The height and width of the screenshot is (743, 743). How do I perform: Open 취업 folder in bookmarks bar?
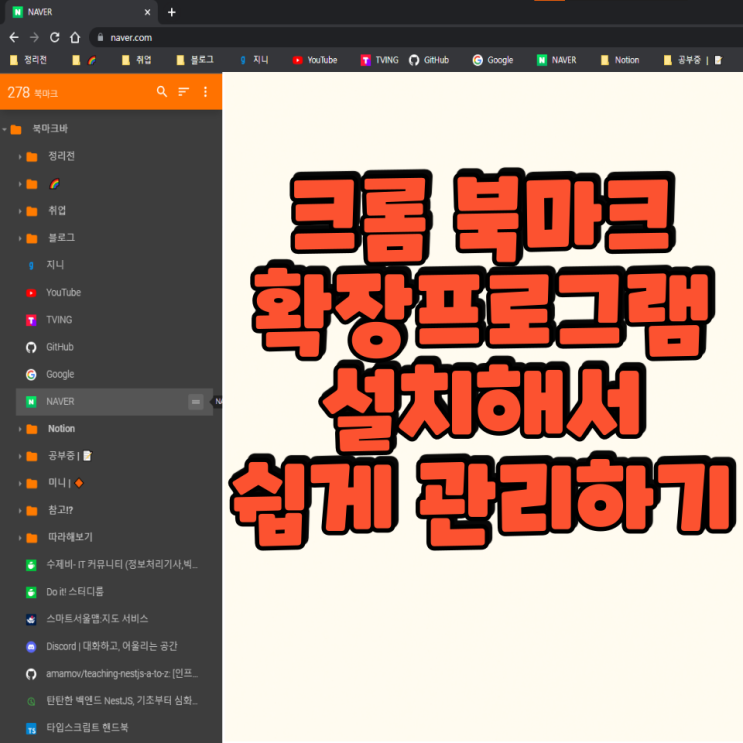pyautogui.click(x=136, y=60)
